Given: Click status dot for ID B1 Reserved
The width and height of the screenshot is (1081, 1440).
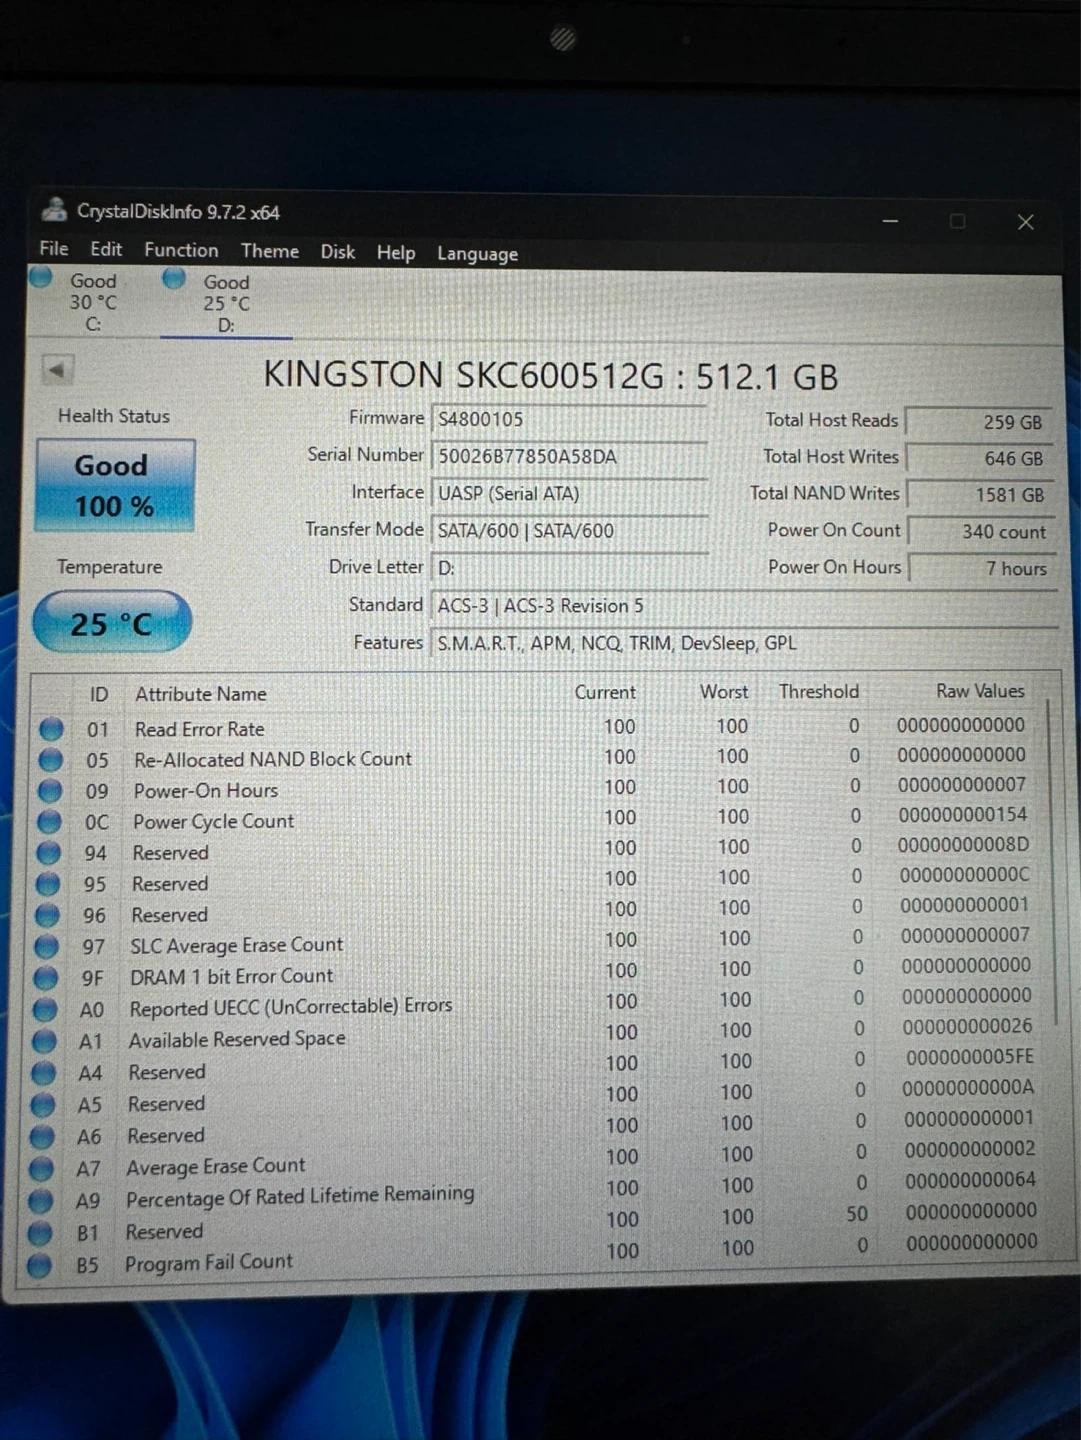Looking at the screenshot, I should 40,1233.
